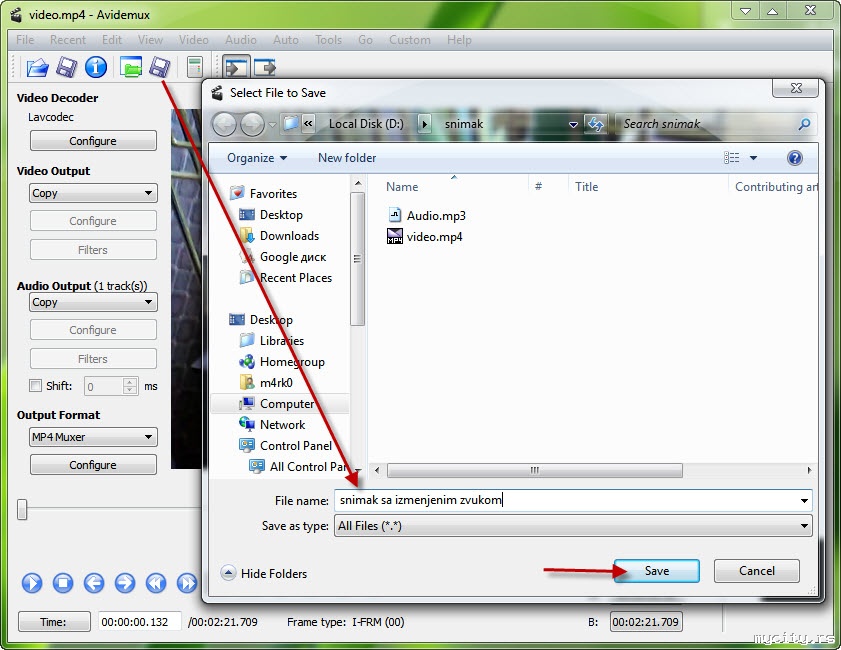Click the Back navigation arrow in Save dialog
Screen dimensions: 841x650
pyautogui.click(x=225, y=124)
